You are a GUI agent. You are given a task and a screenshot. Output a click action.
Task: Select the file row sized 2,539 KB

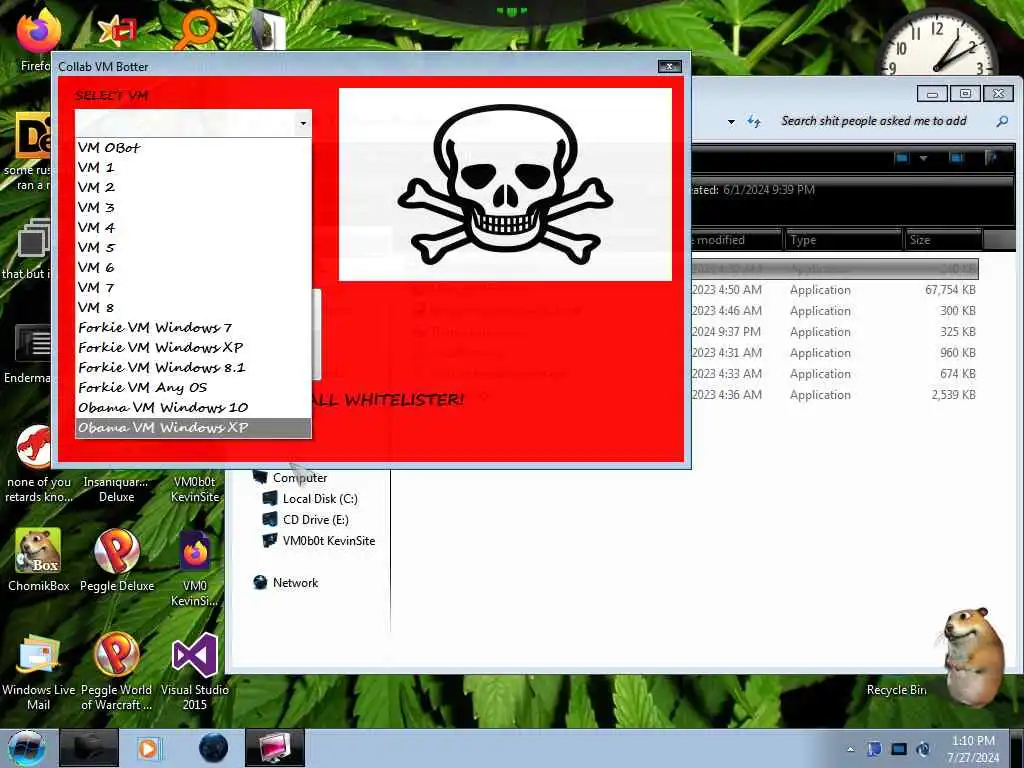835,395
